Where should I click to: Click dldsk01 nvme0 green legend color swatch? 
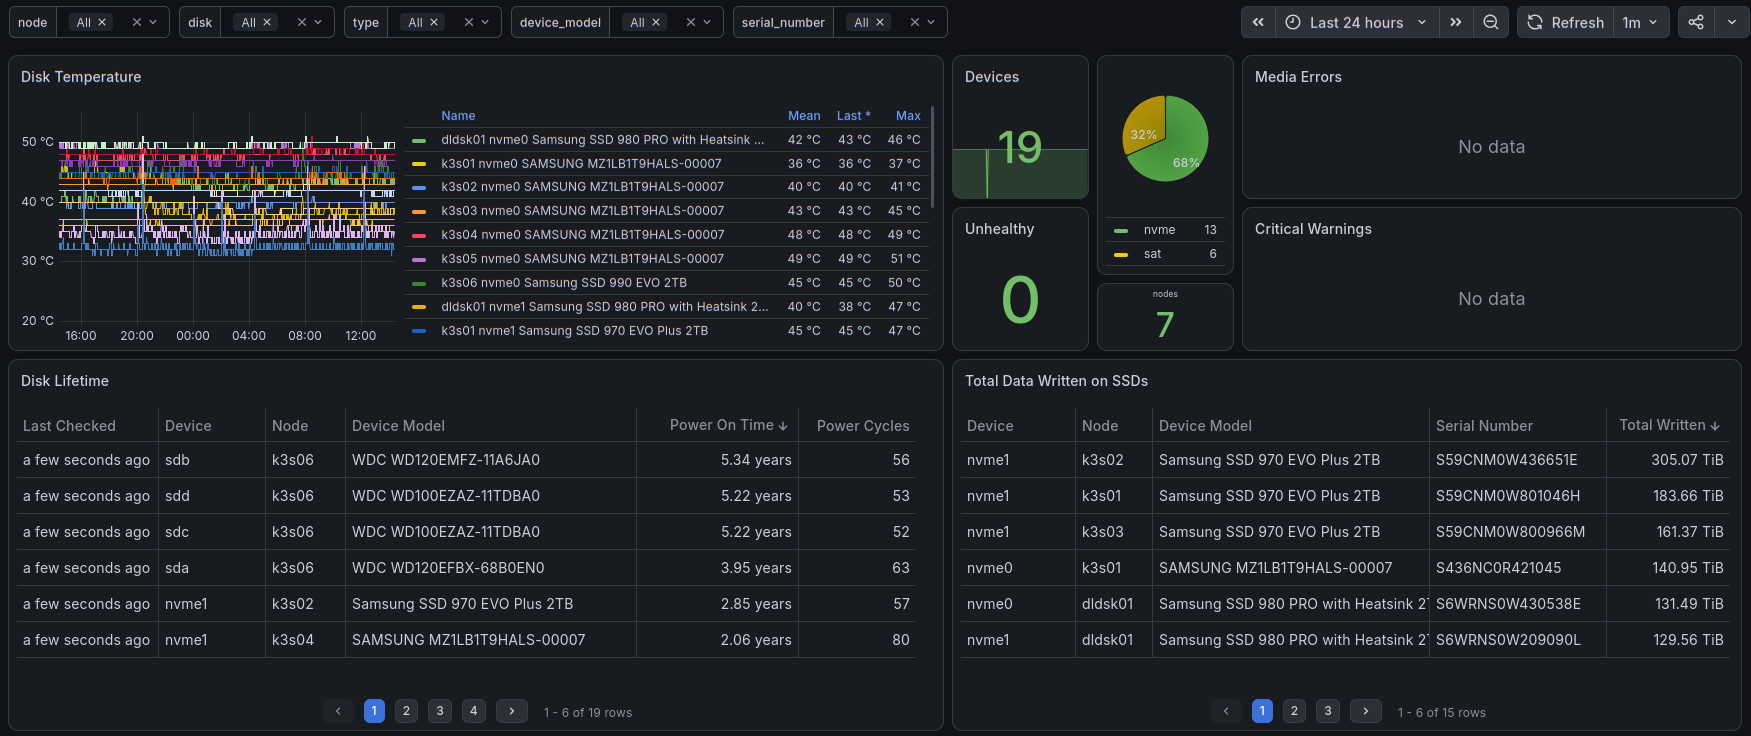pyautogui.click(x=419, y=141)
